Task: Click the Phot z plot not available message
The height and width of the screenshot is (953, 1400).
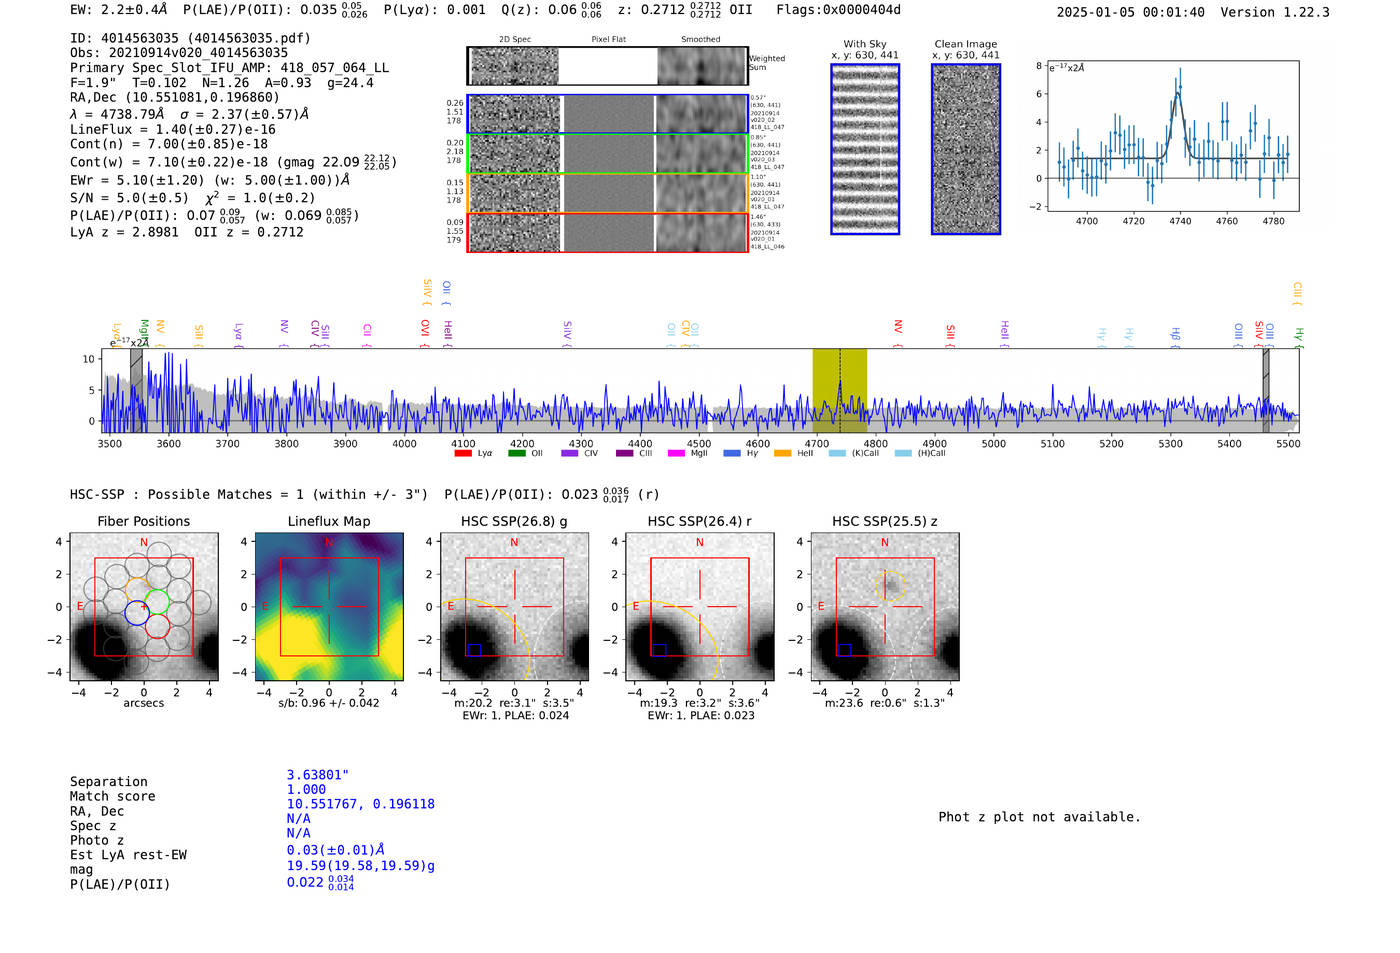Action: pyautogui.click(x=1039, y=817)
